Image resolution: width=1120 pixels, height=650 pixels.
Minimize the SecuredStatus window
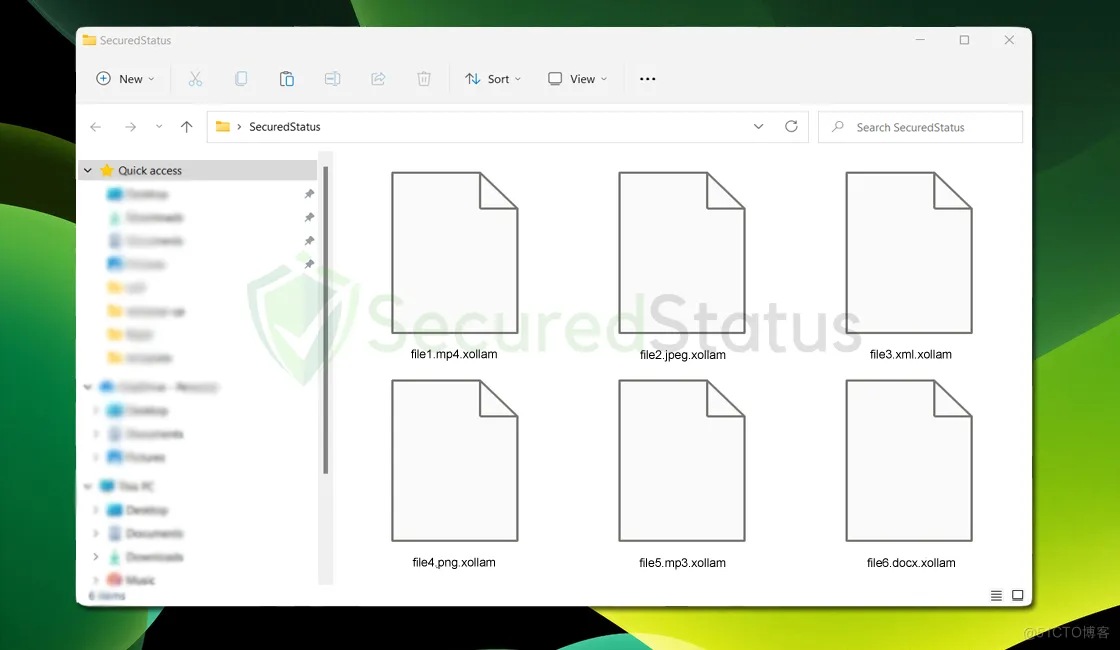[x=920, y=40]
